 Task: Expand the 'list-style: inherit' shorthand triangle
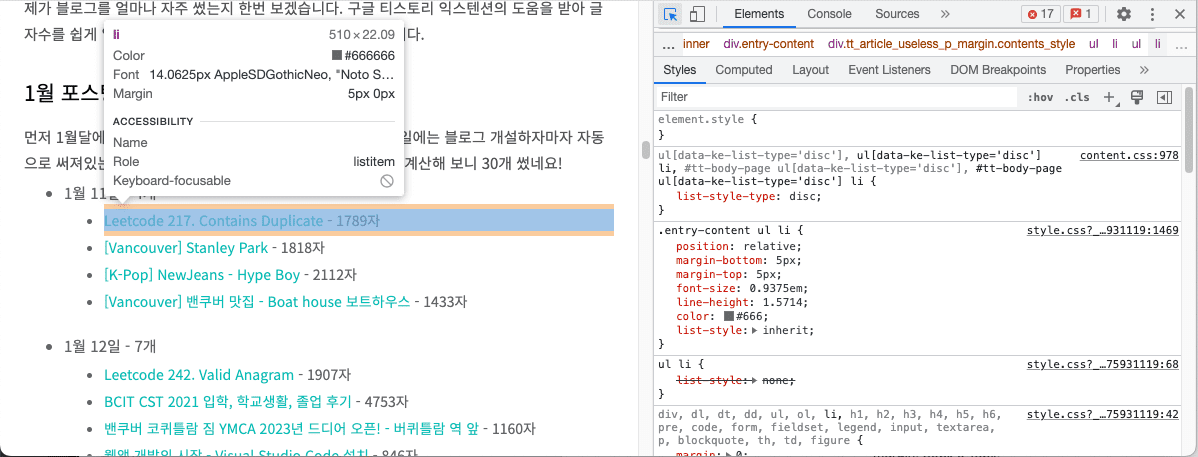click(x=755, y=331)
